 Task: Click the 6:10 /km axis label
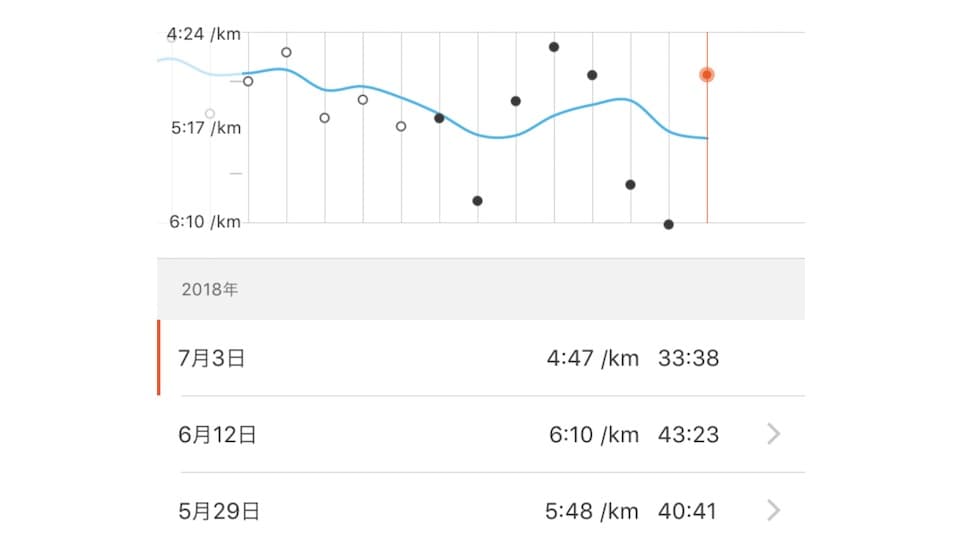pos(205,222)
